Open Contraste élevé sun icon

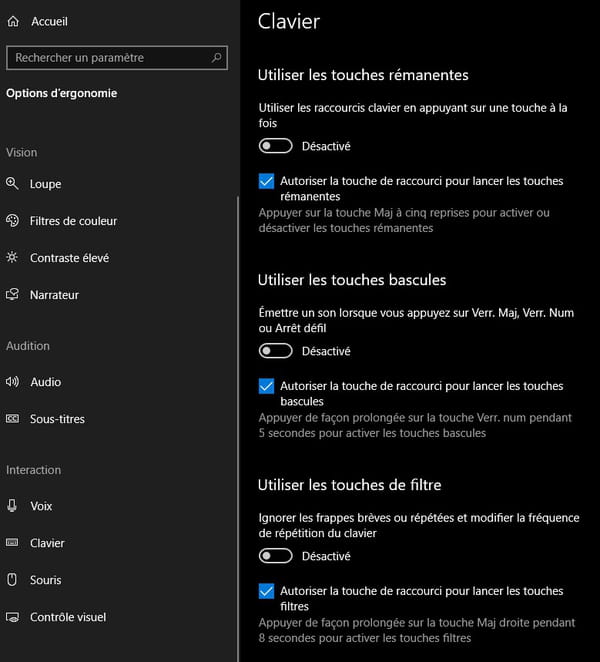pyautogui.click(x=12, y=257)
